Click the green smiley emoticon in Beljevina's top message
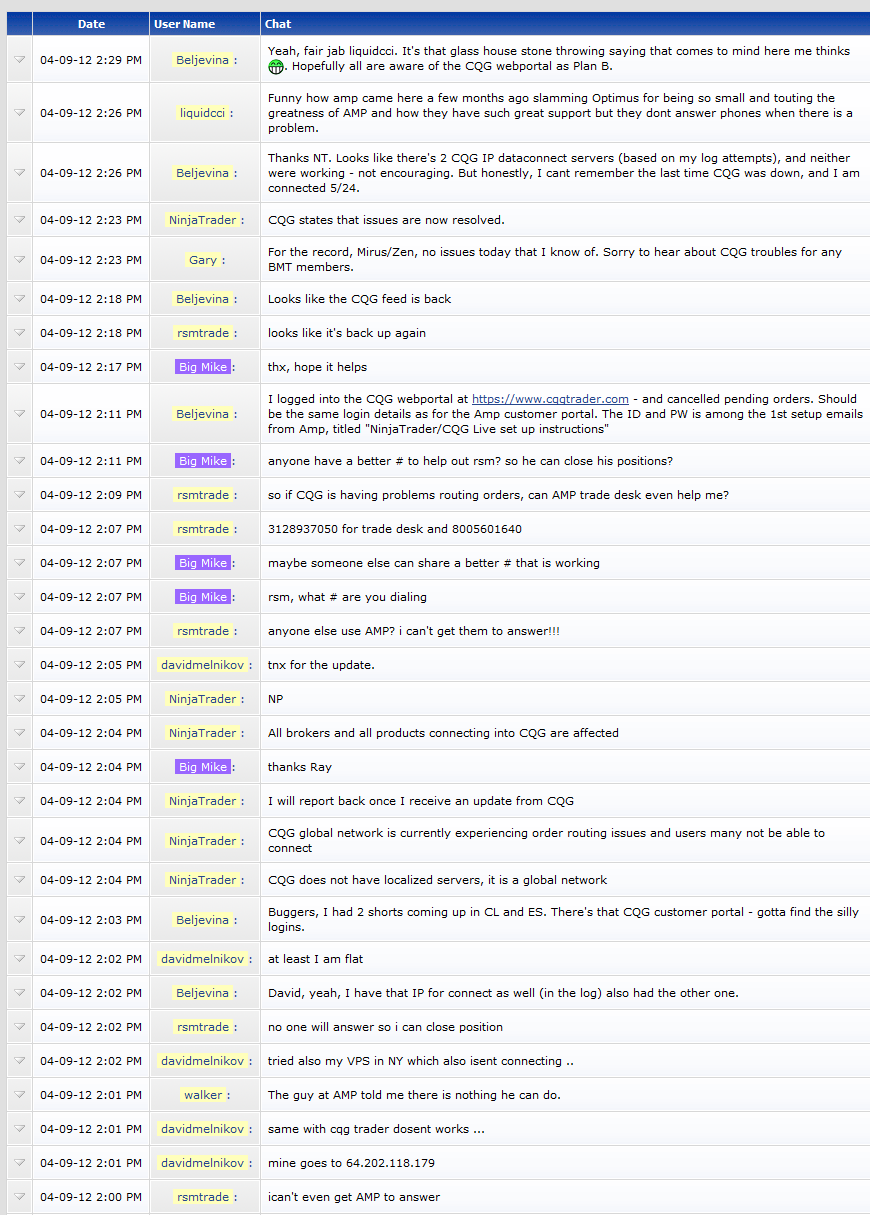 (276, 67)
